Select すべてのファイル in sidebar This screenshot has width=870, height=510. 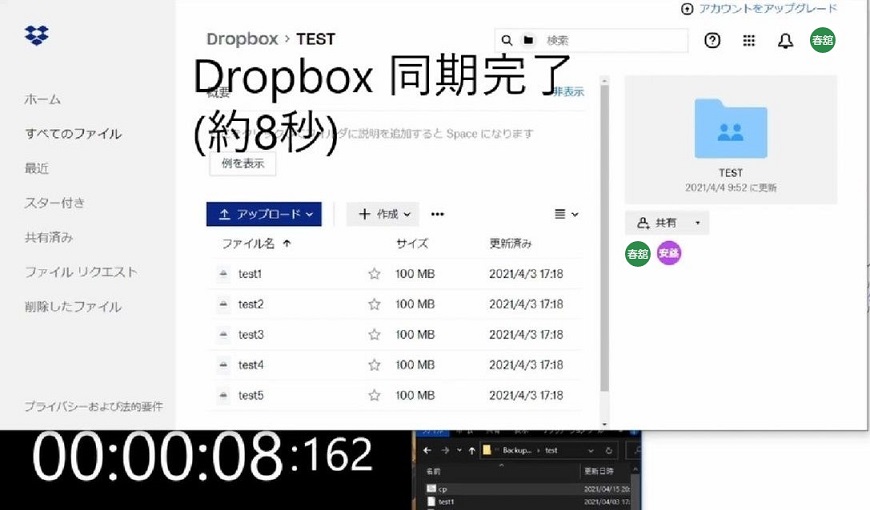73,134
